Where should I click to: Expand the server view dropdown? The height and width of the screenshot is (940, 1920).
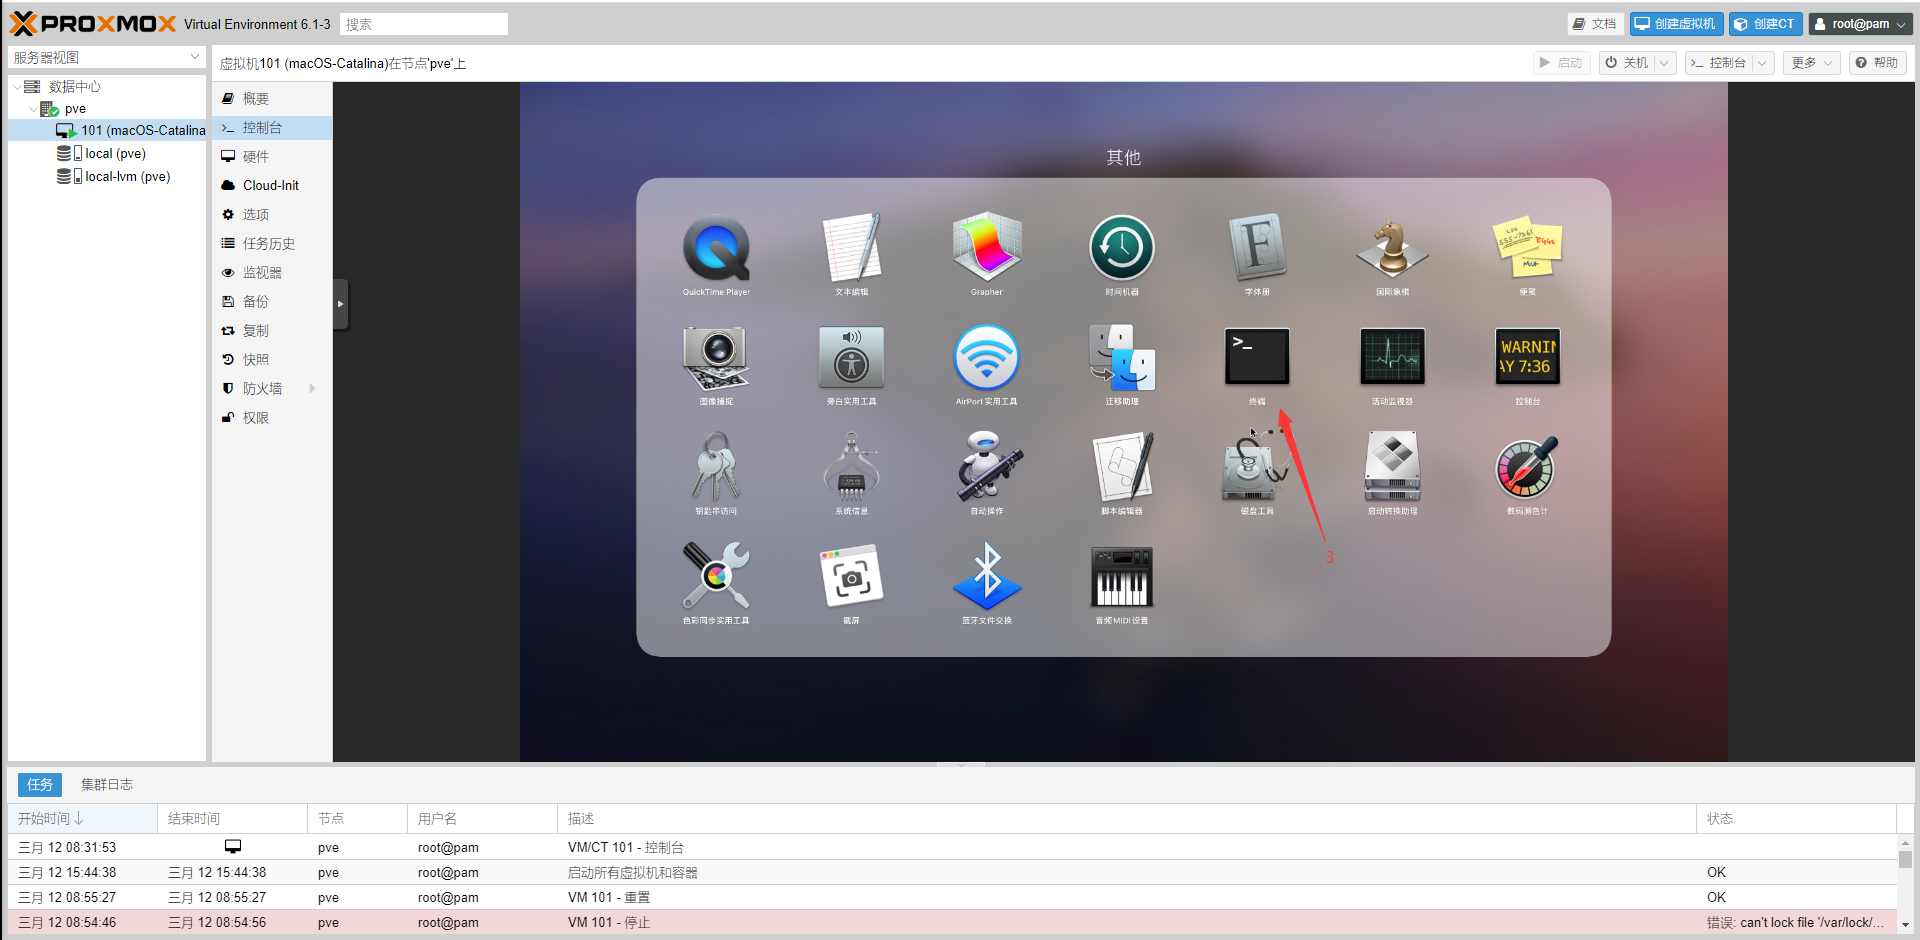pos(195,58)
